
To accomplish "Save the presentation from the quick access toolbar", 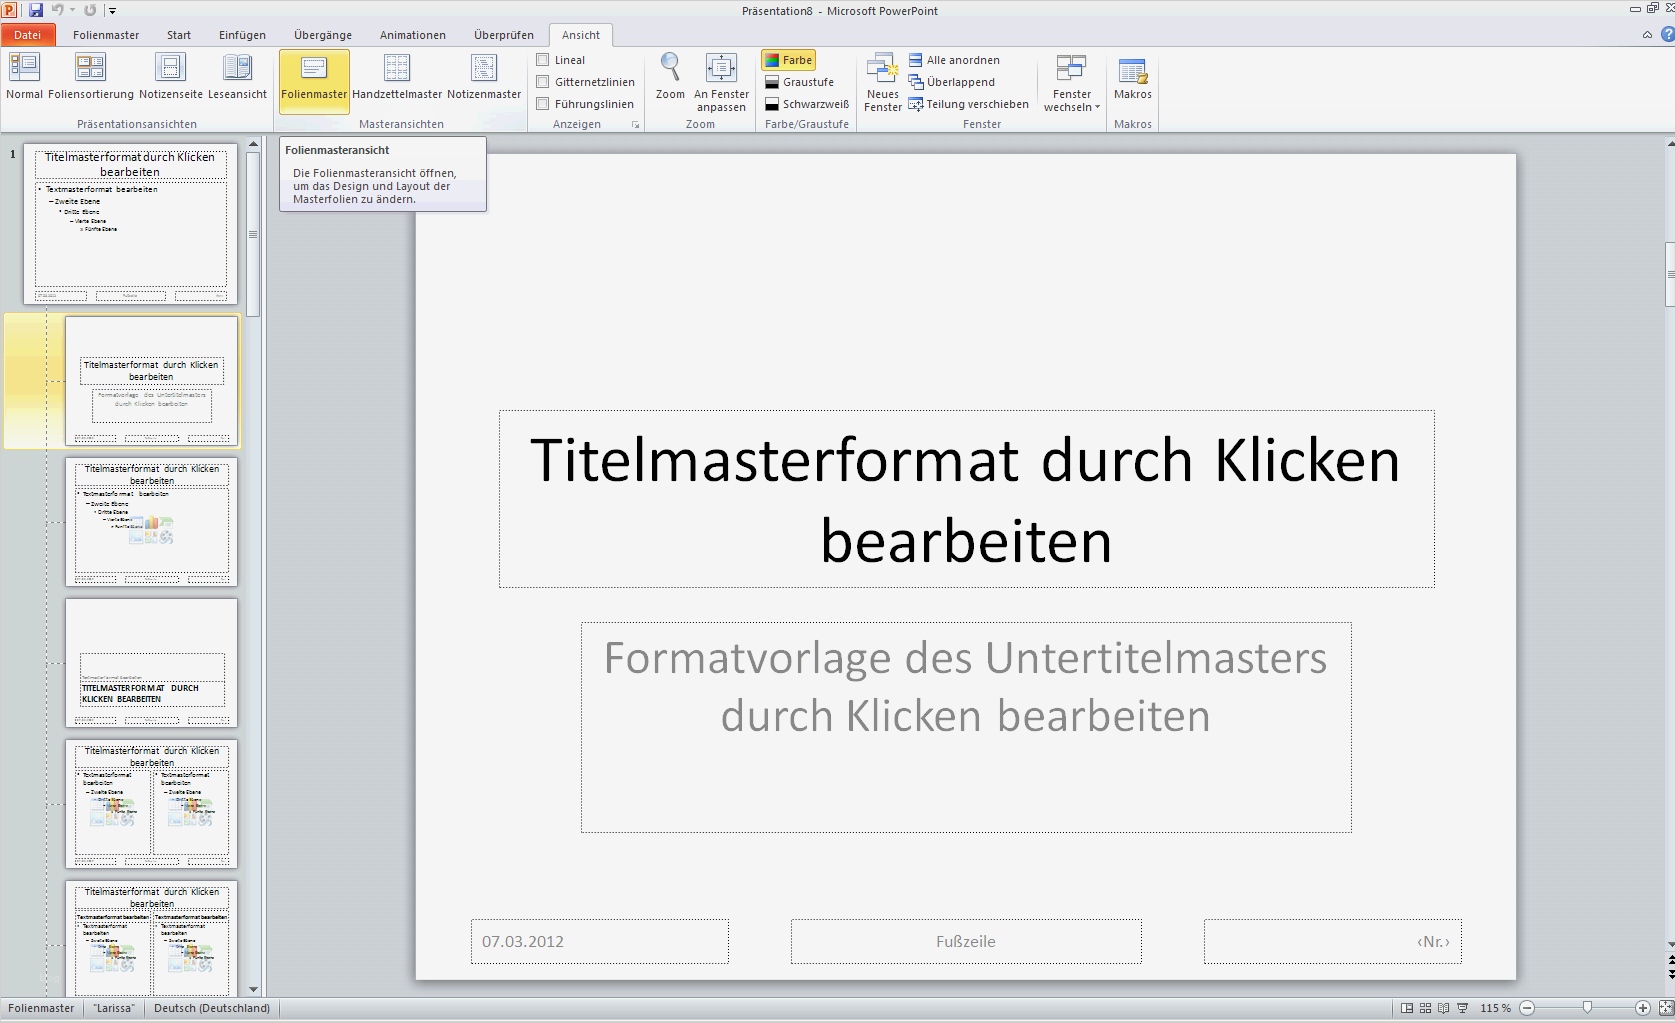I will tap(36, 10).
